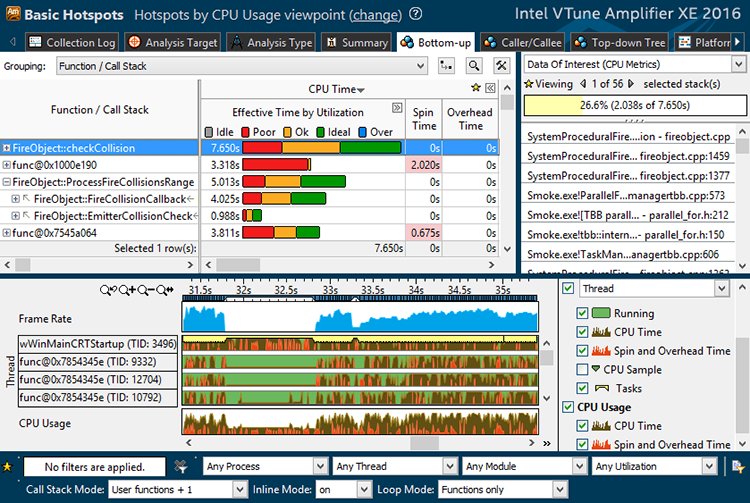The height and width of the screenshot is (503, 750).
Task: Click the clear filters funnel icon
Action: 181,466
